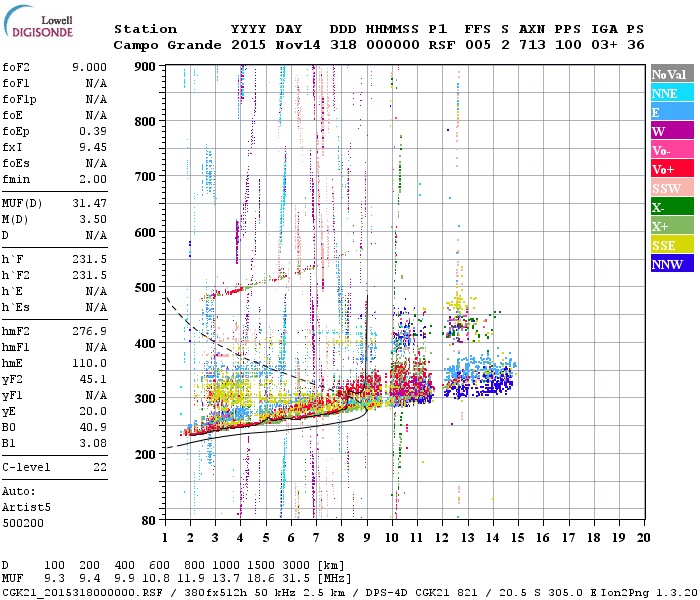Click the foEp value 0.39

[x=93, y=131]
